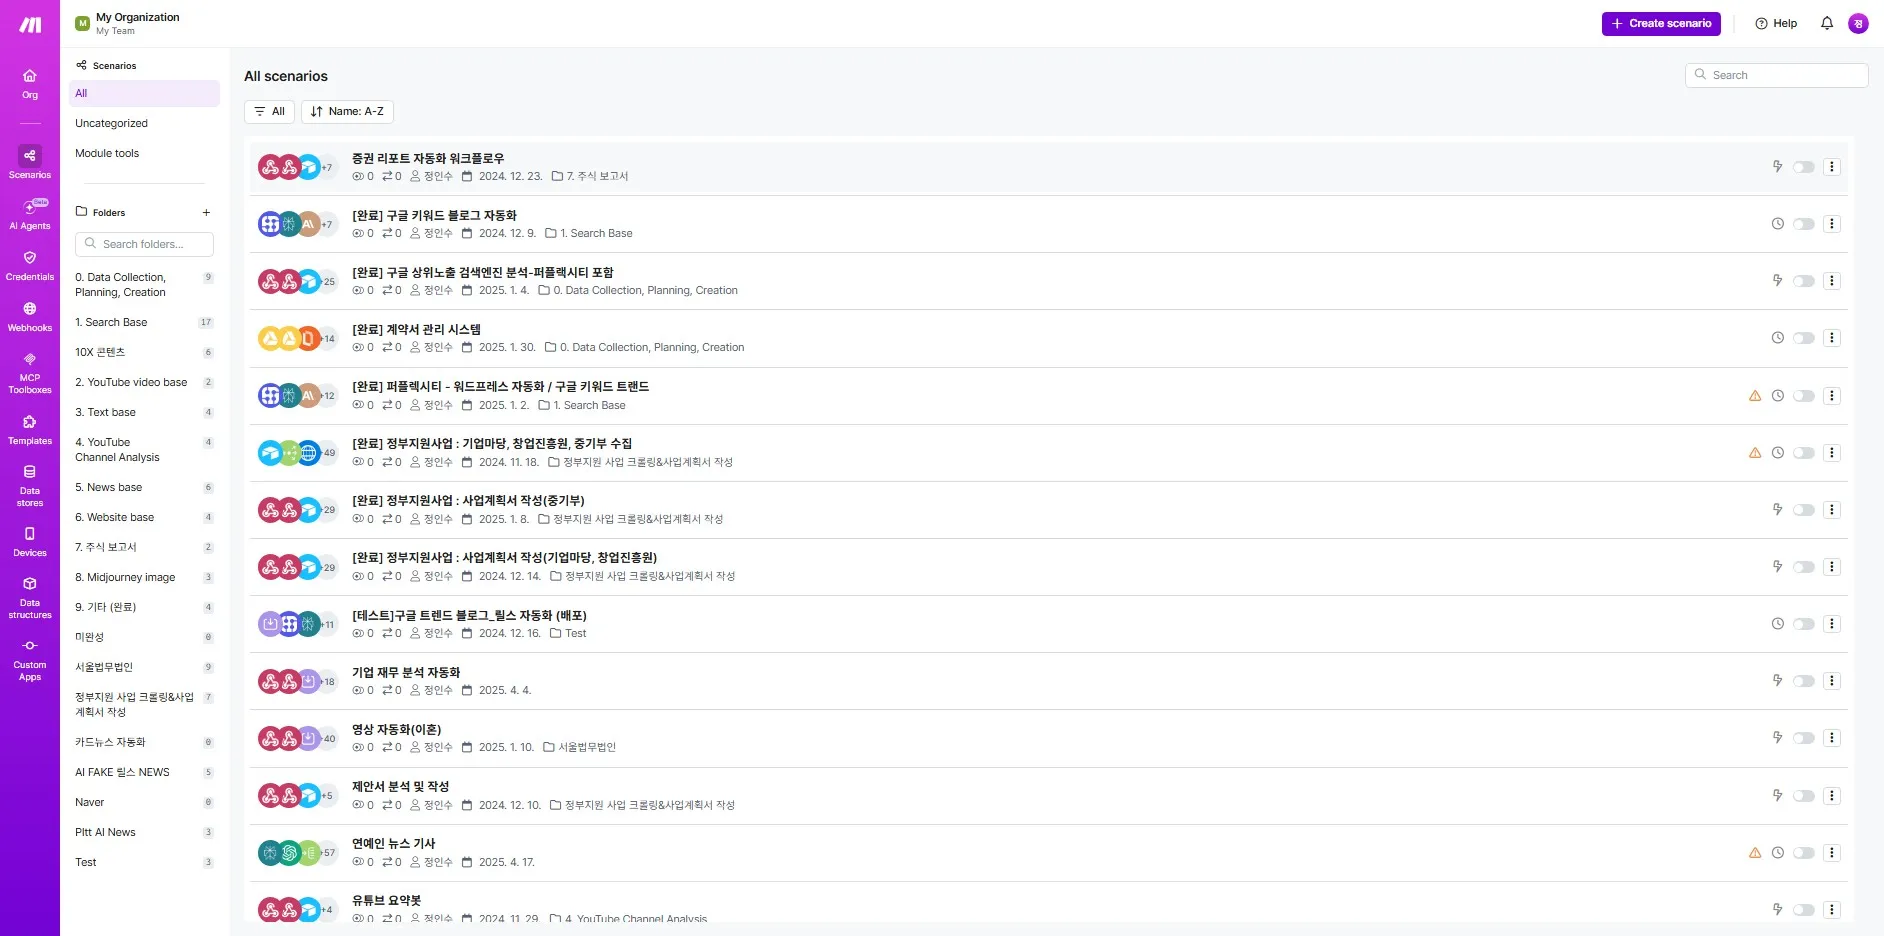Viewport: 1884px width, 936px height.
Task: Click the Help link
Action: pyautogui.click(x=1776, y=23)
